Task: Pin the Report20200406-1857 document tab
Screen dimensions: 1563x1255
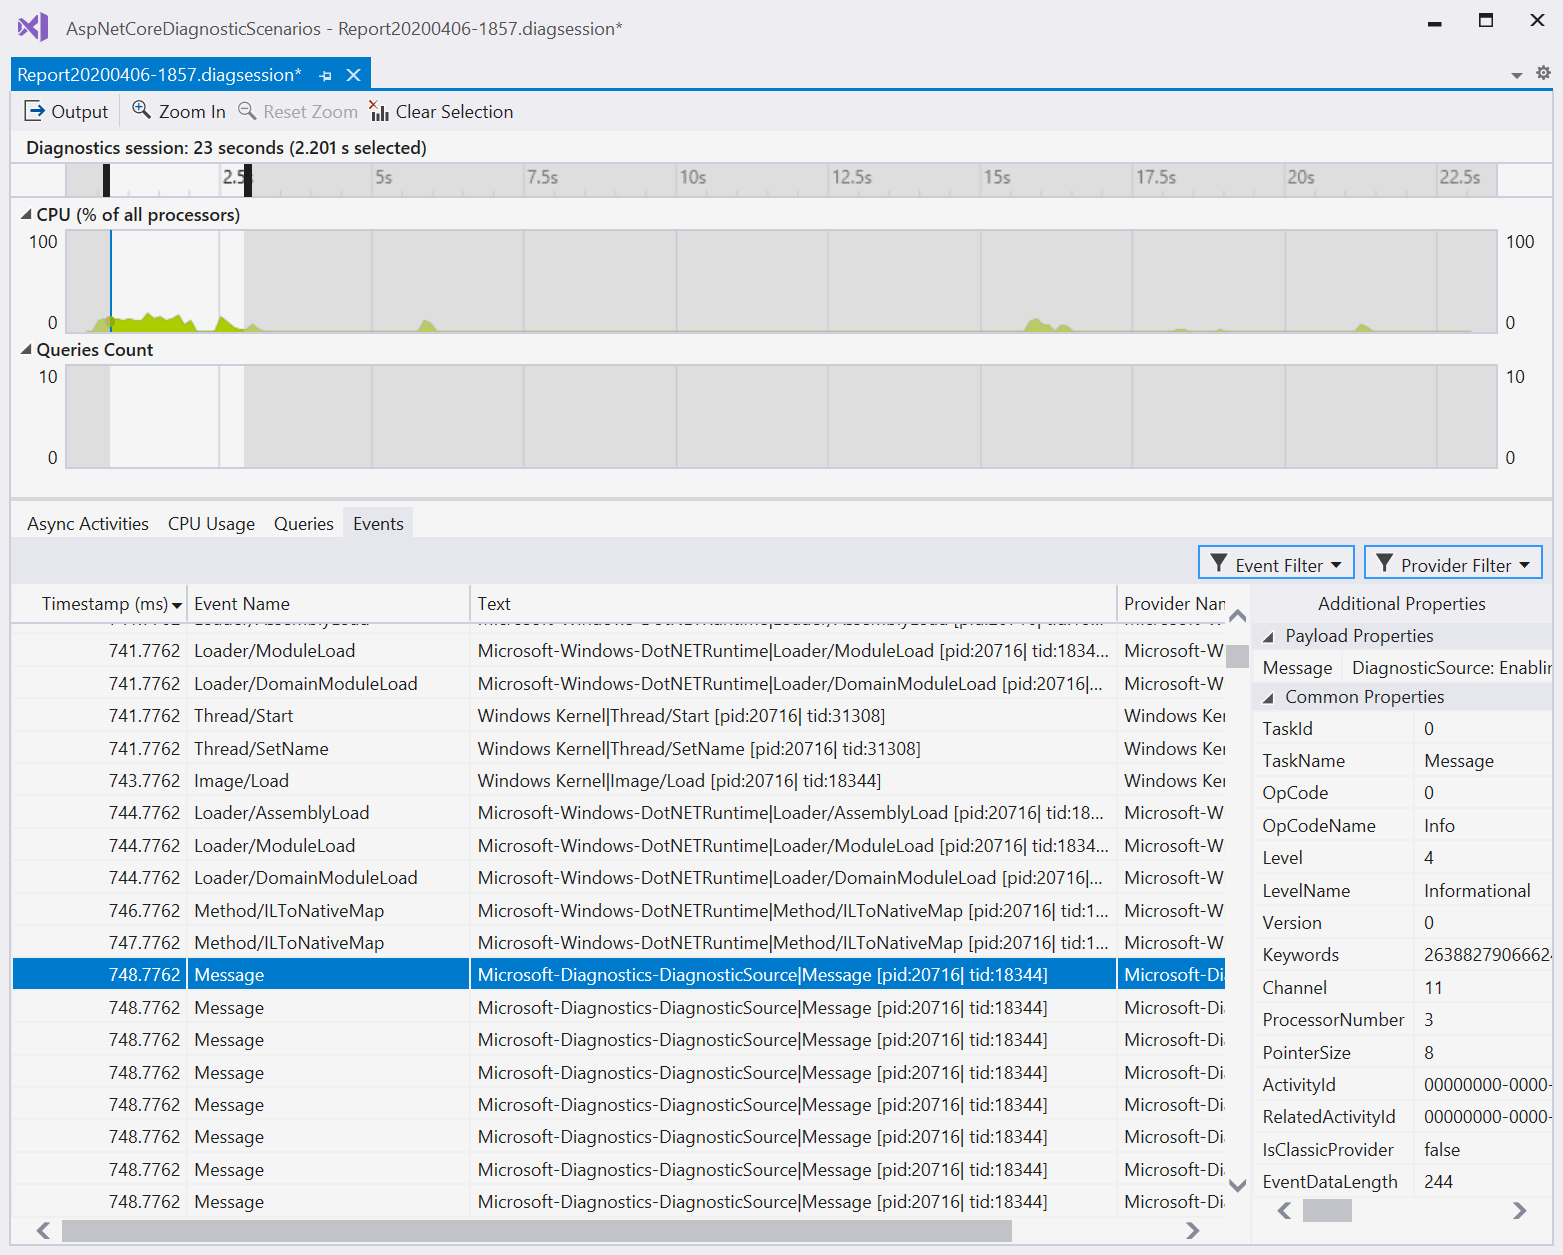Action: pos(324,74)
